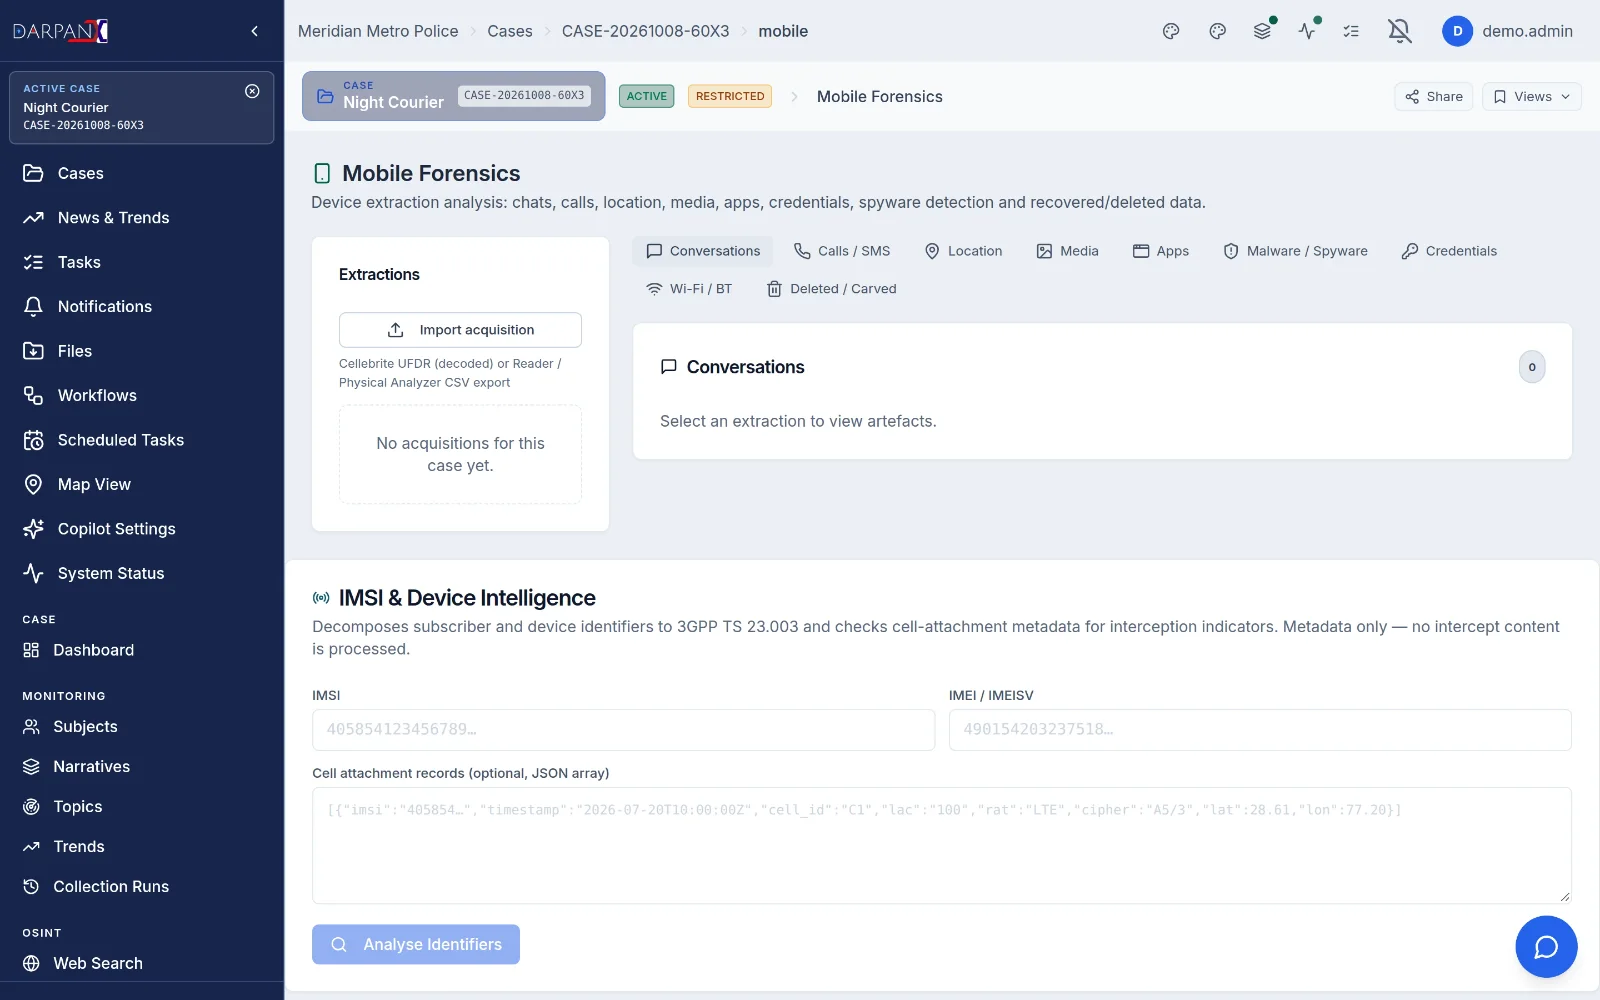The height and width of the screenshot is (1000, 1600).
Task: Click CASE-20261008-60X3 breadcrumb link
Action: pos(646,31)
